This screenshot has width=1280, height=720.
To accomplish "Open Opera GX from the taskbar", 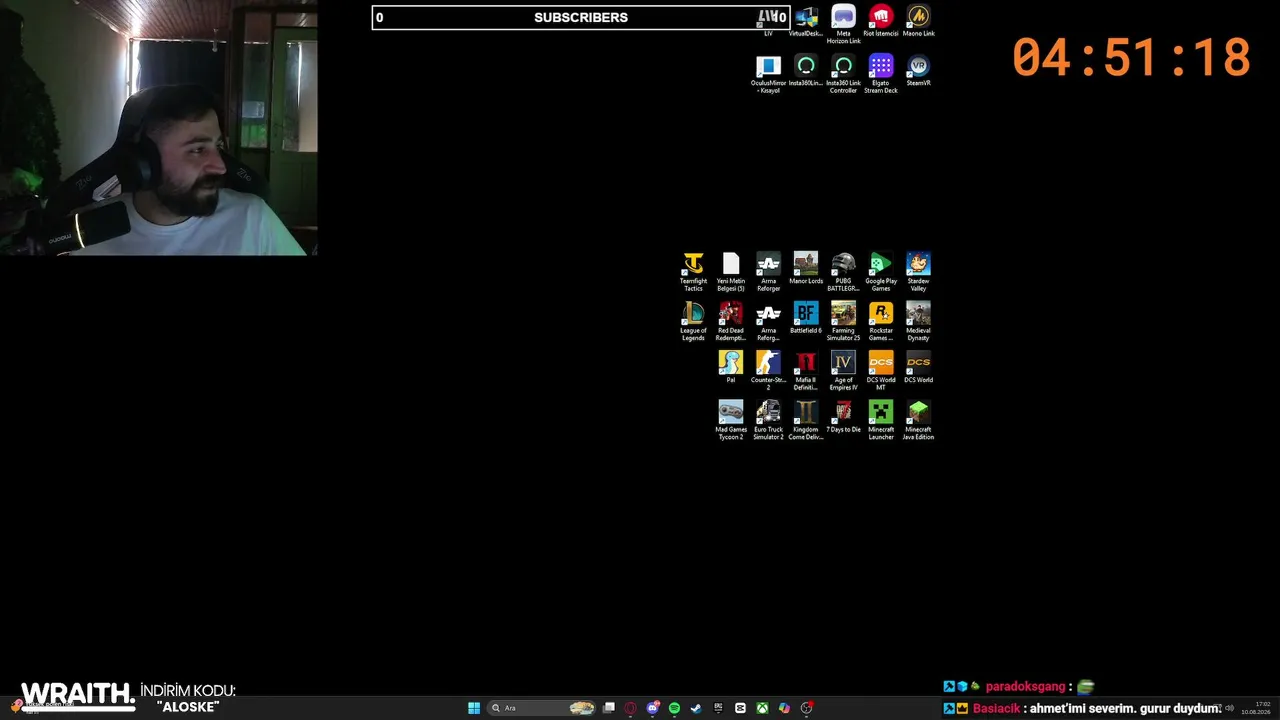I will click(x=630, y=708).
